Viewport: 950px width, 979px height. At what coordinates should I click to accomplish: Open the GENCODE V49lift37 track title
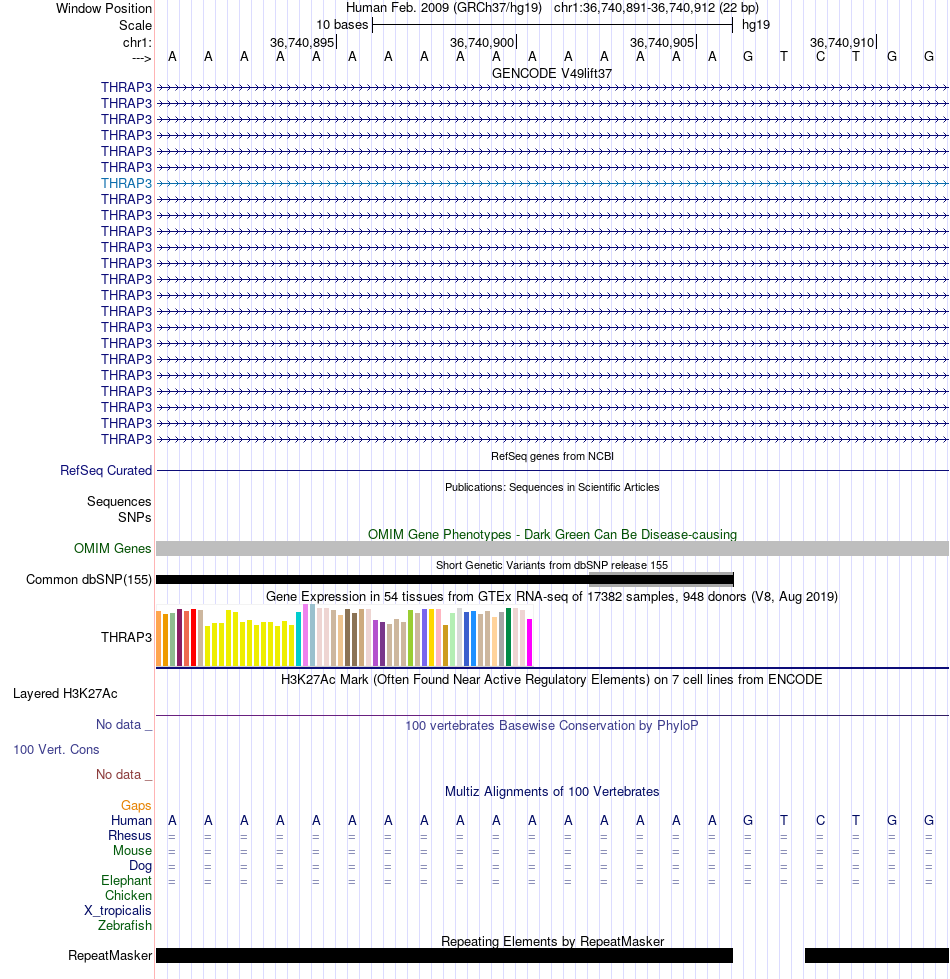pyautogui.click(x=552, y=73)
